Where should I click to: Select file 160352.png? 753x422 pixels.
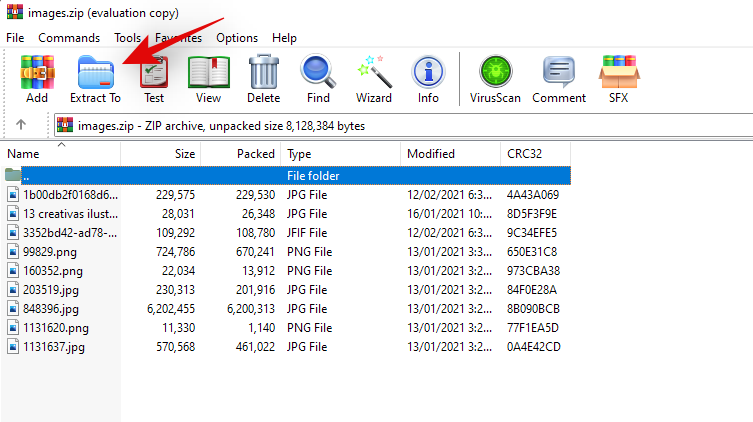tap(53, 271)
